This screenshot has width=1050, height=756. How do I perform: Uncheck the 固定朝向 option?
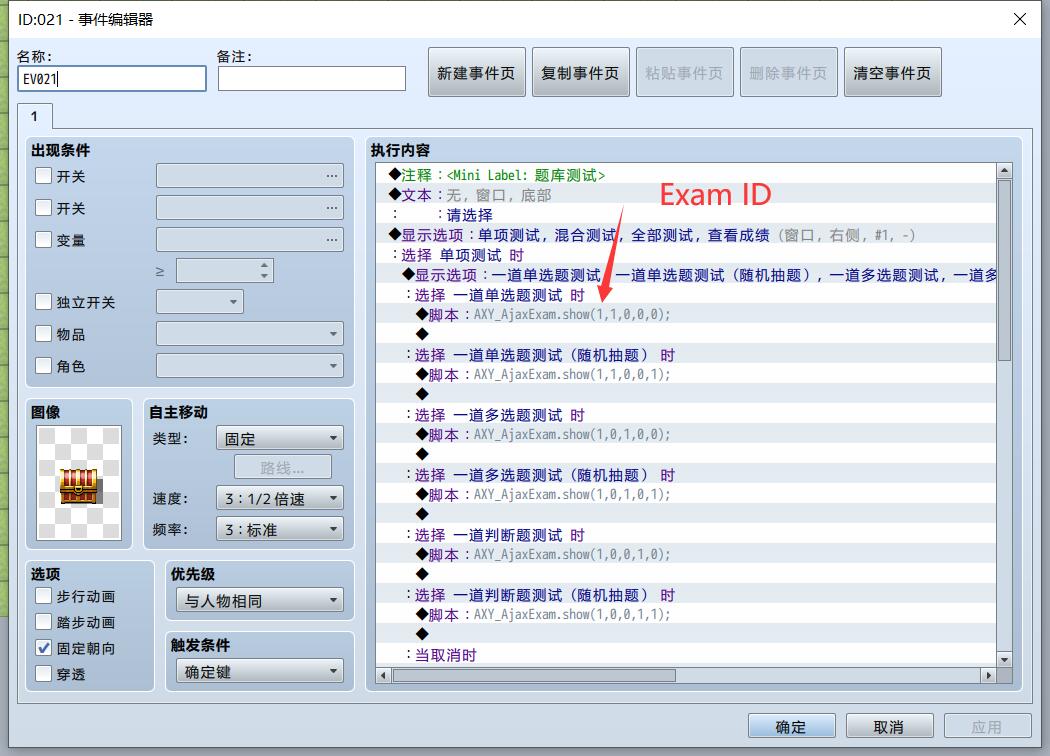click(44, 648)
